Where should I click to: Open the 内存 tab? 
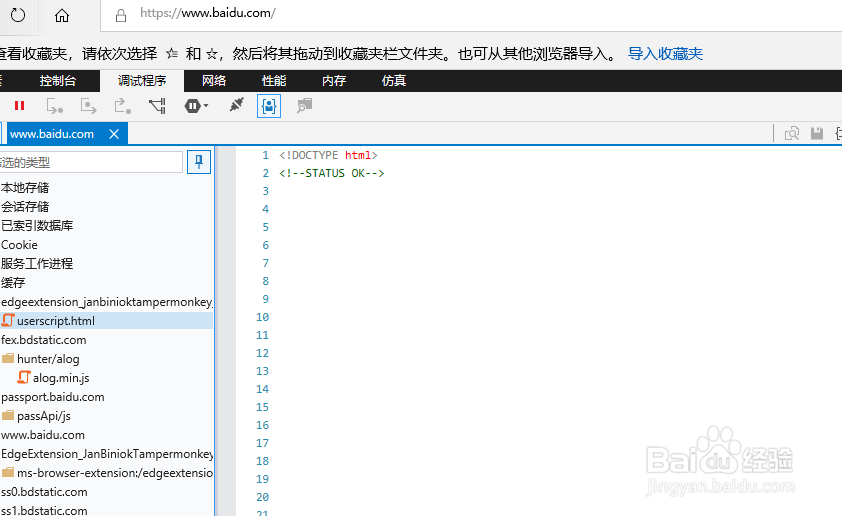[334, 81]
